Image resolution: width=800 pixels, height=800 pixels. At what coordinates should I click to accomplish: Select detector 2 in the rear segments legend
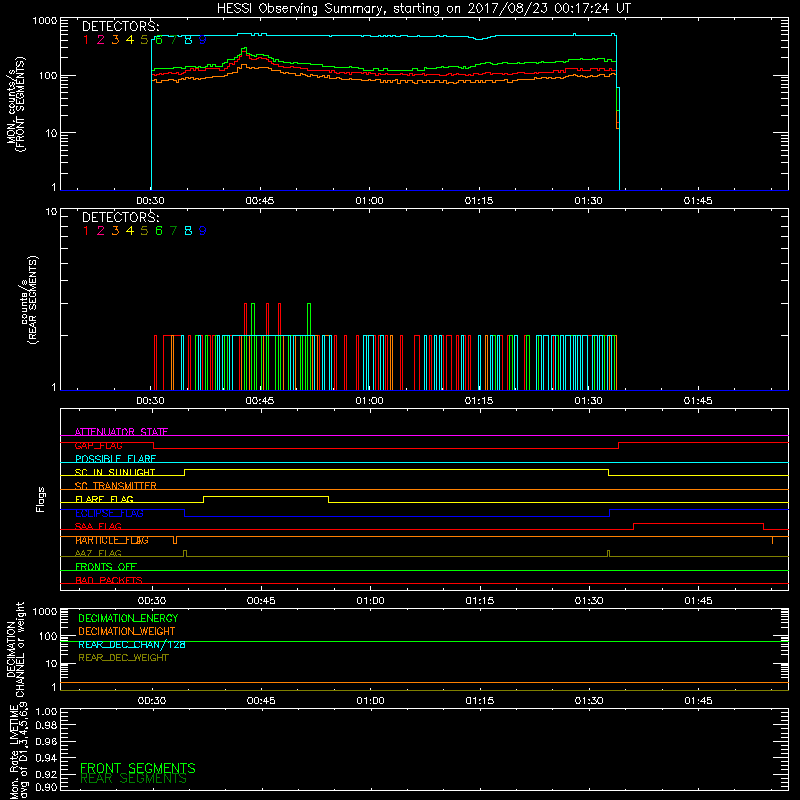coord(101,231)
